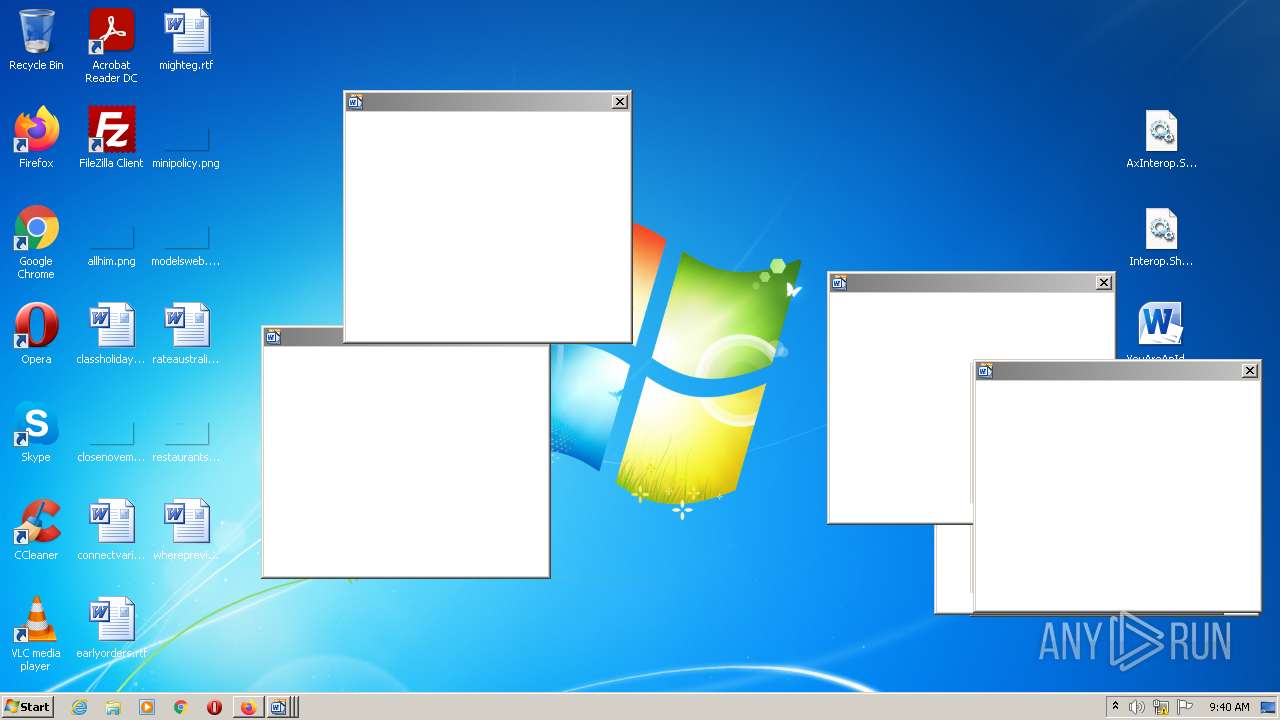
Task: Launch Chrome from the taskbar
Action: click(181, 707)
